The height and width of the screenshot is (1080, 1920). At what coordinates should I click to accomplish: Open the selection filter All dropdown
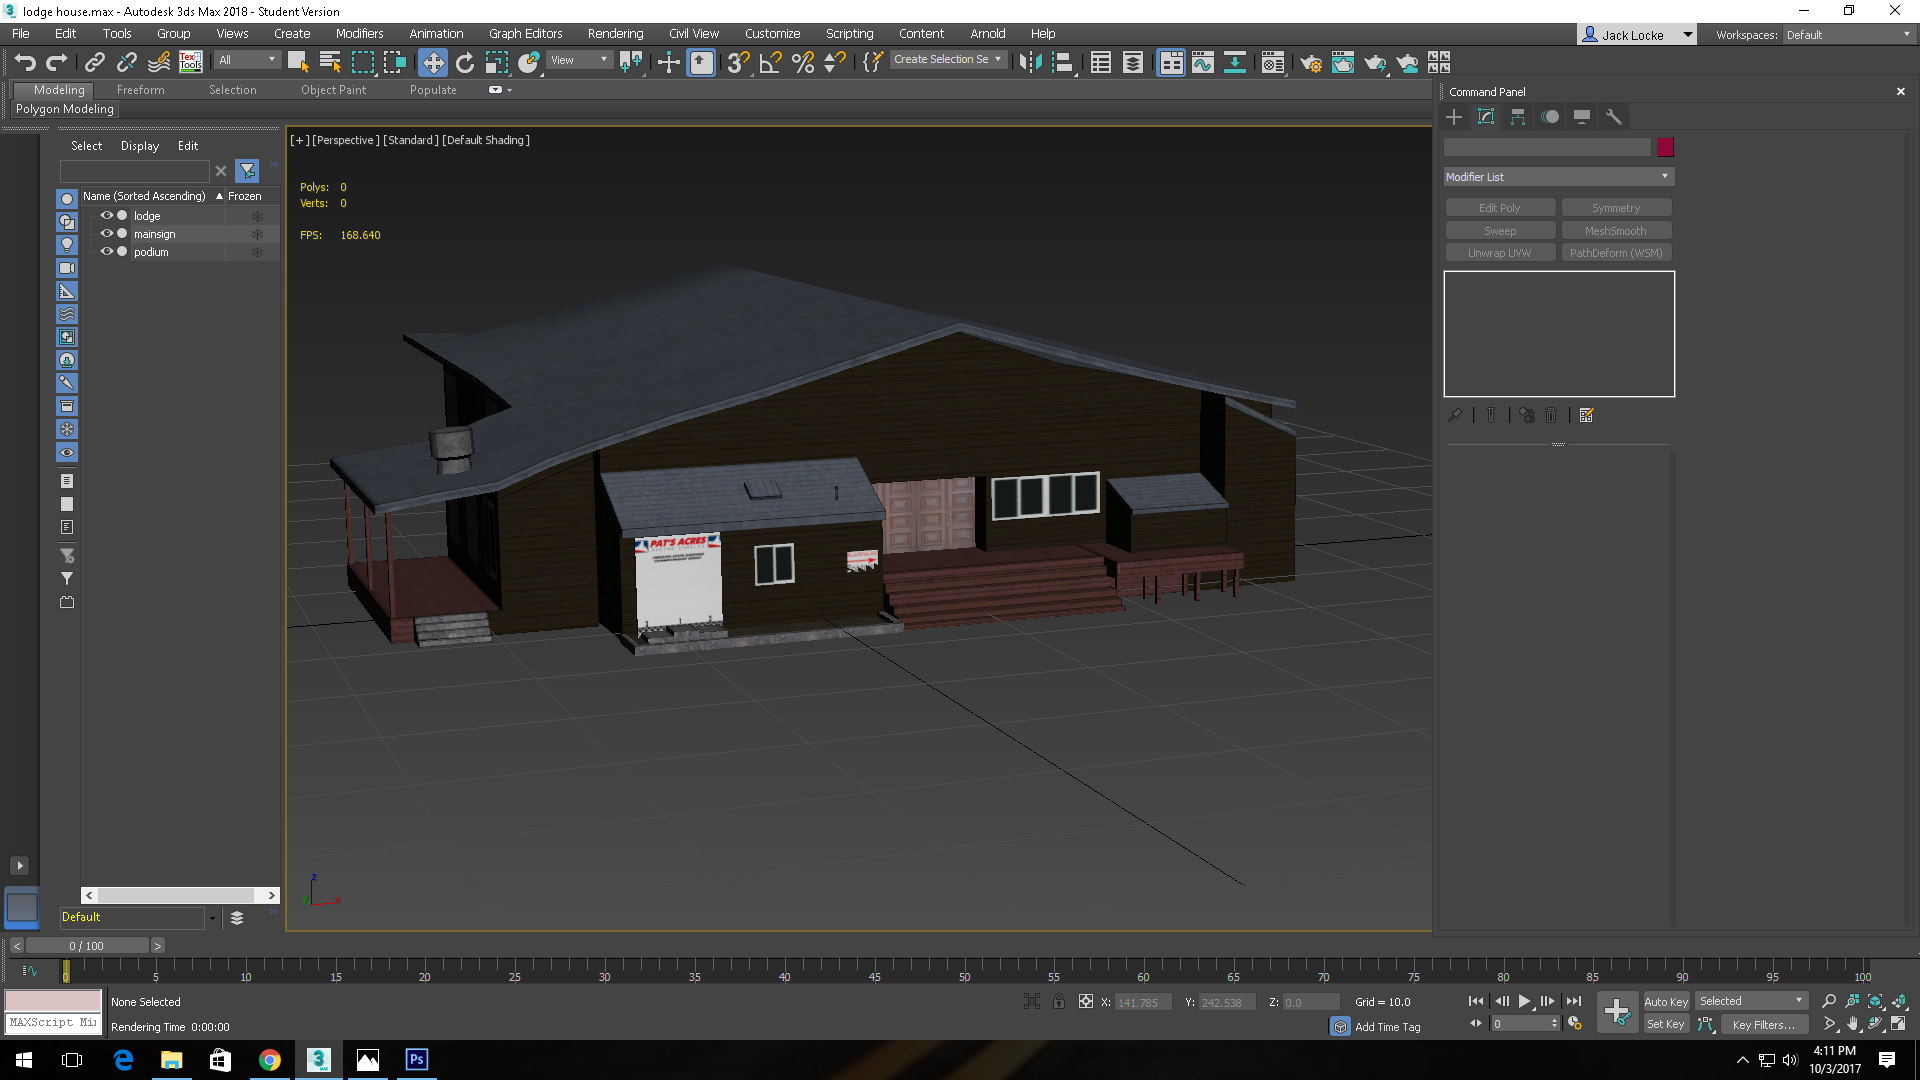pyautogui.click(x=247, y=60)
